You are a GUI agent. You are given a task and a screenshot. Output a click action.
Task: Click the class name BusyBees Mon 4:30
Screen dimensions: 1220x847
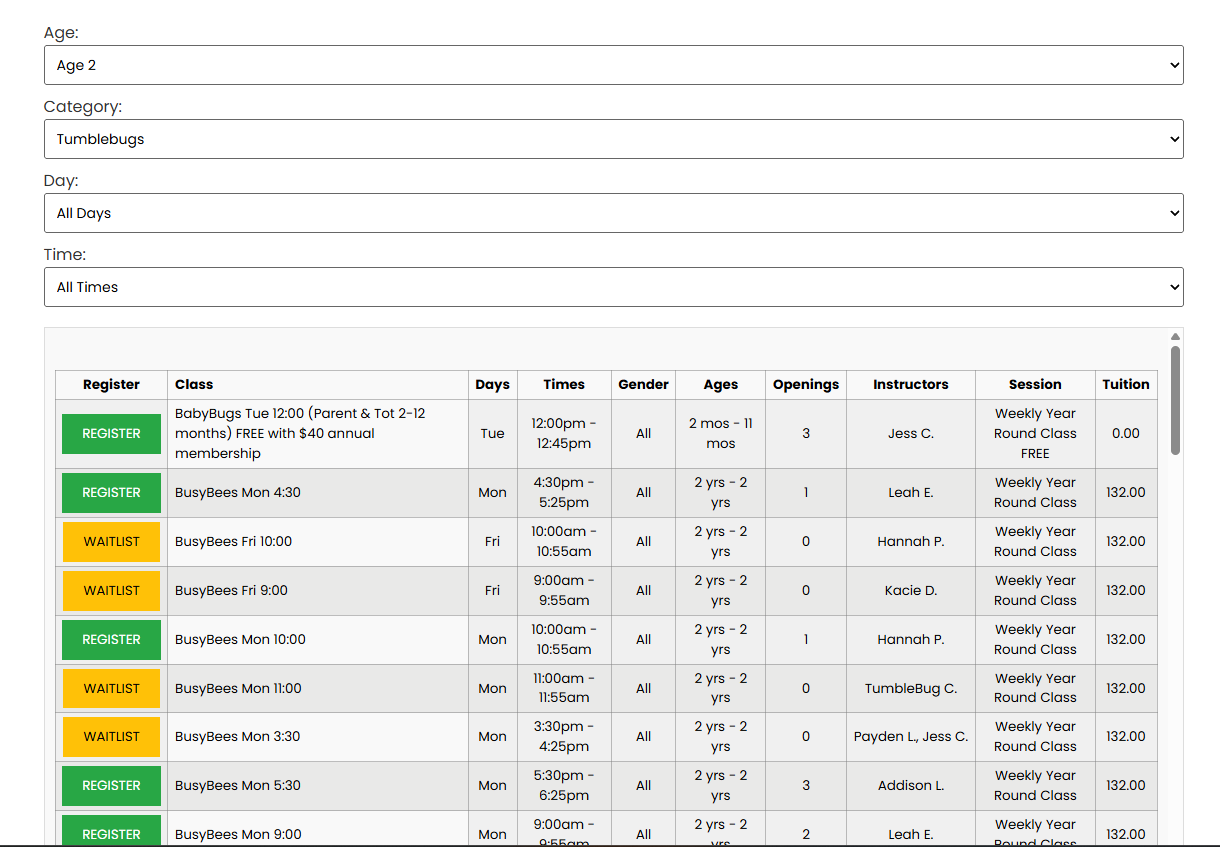(238, 492)
